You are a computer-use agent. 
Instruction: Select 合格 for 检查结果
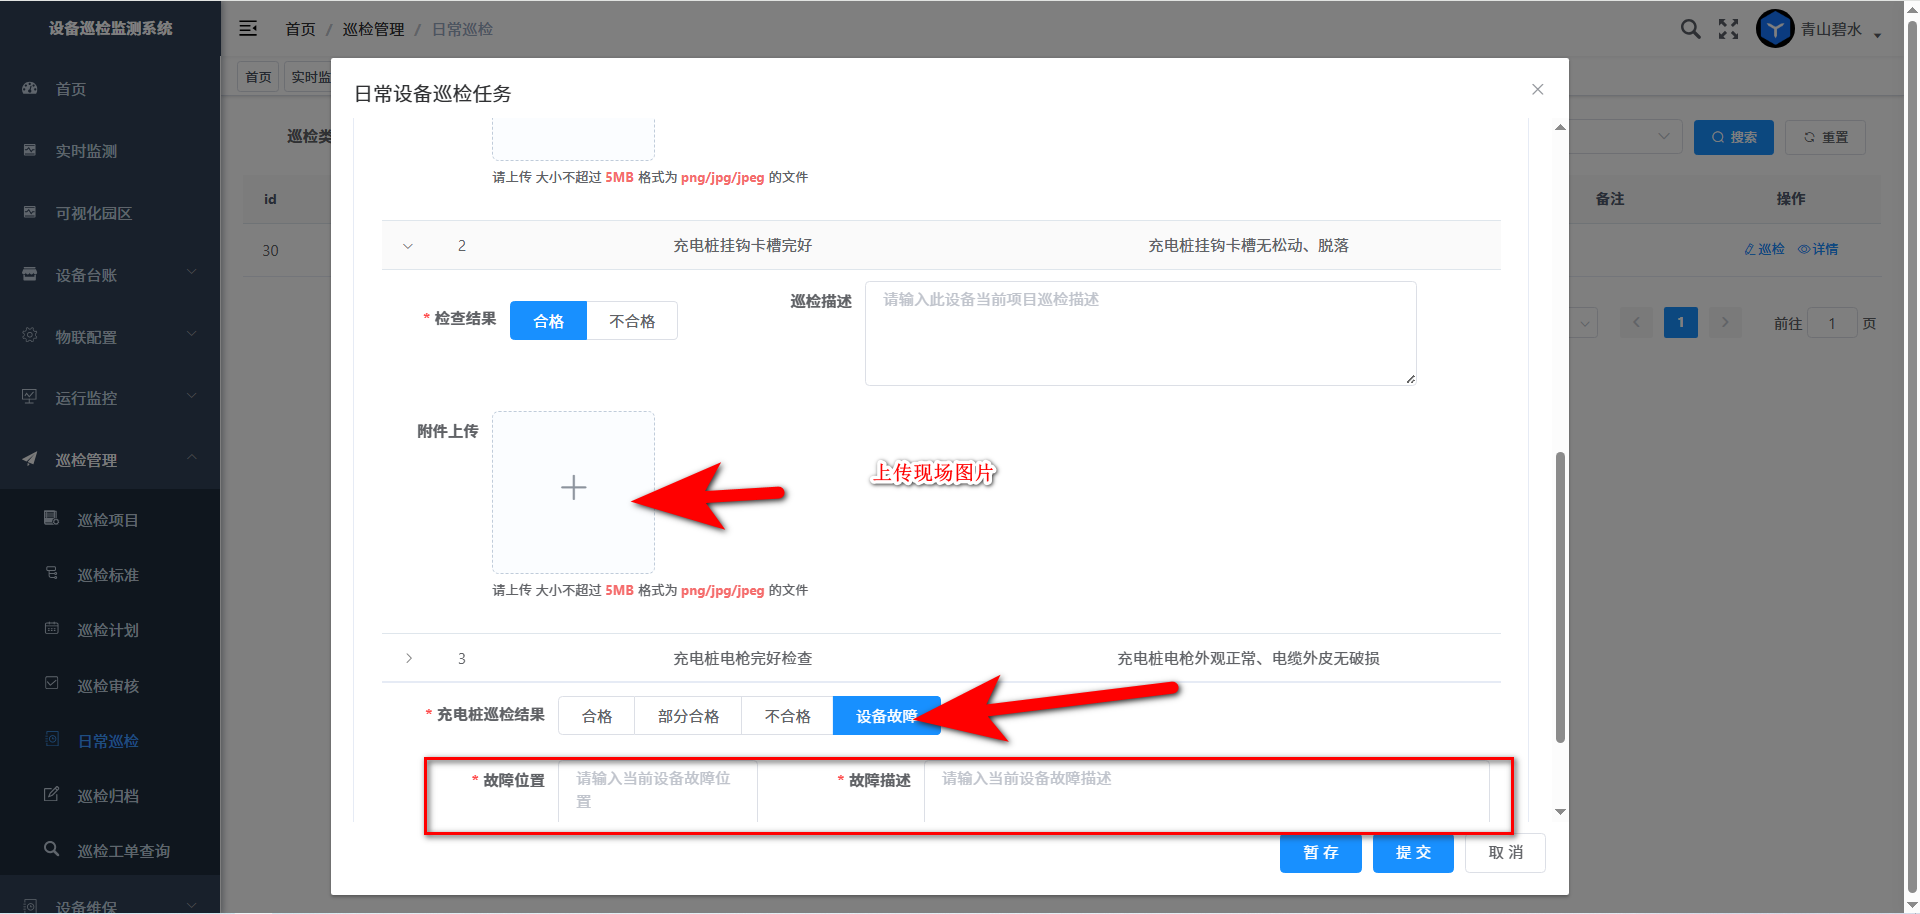[548, 321]
